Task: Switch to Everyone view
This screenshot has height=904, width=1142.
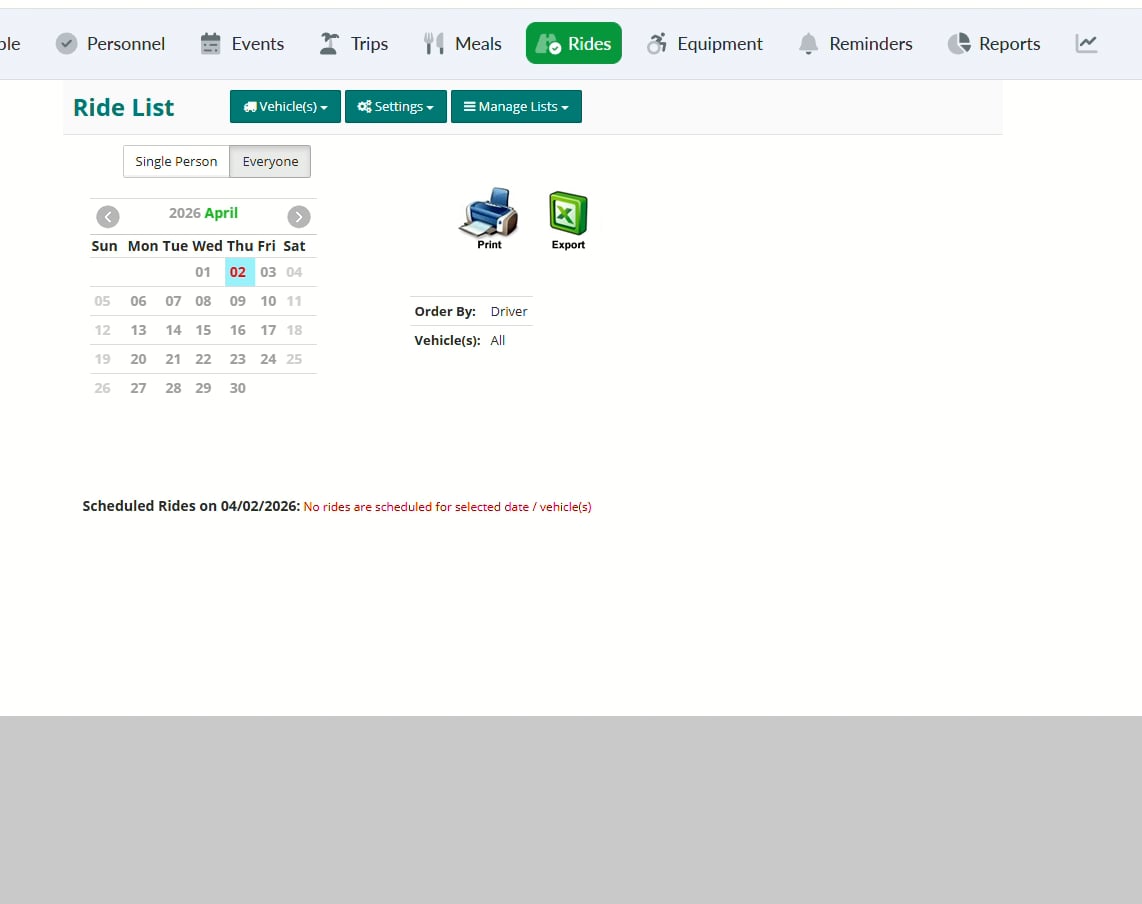Action: point(270,161)
